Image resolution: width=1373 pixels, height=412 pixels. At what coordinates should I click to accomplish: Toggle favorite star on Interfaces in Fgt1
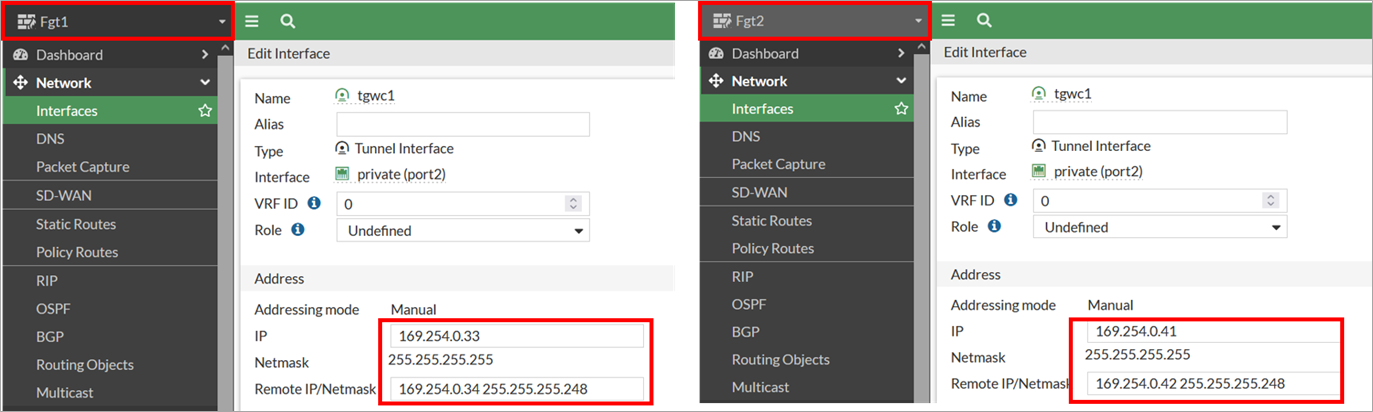pyautogui.click(x=205, y=111)
